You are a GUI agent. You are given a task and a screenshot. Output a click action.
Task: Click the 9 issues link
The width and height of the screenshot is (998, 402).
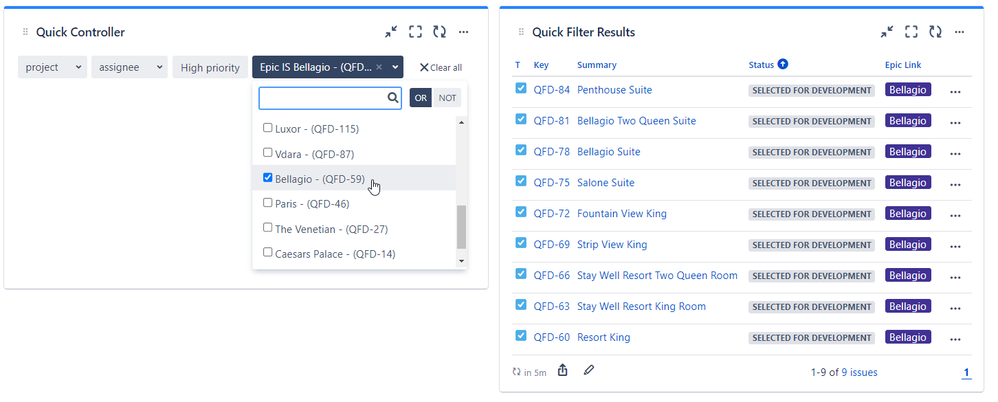[x=859, y=372]
